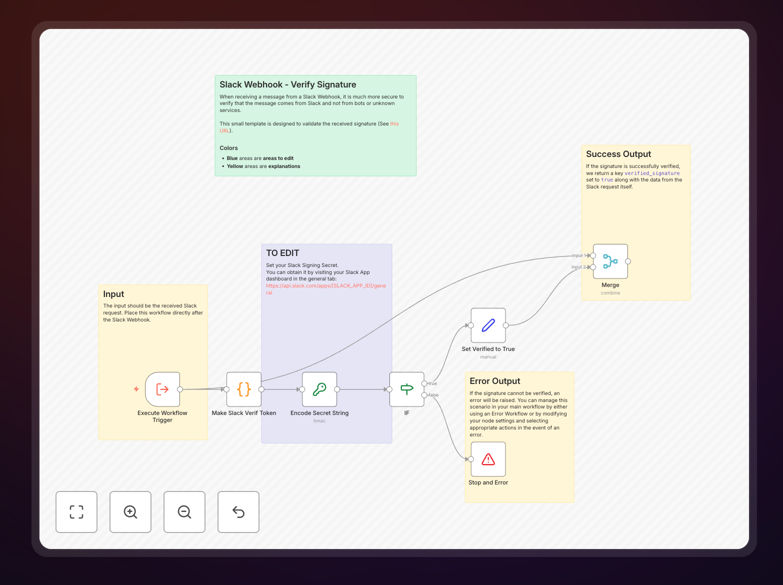This screenshot has width=783, height=585.
Task: Open the Encode Secret String key node
Action: coord(320,389)
